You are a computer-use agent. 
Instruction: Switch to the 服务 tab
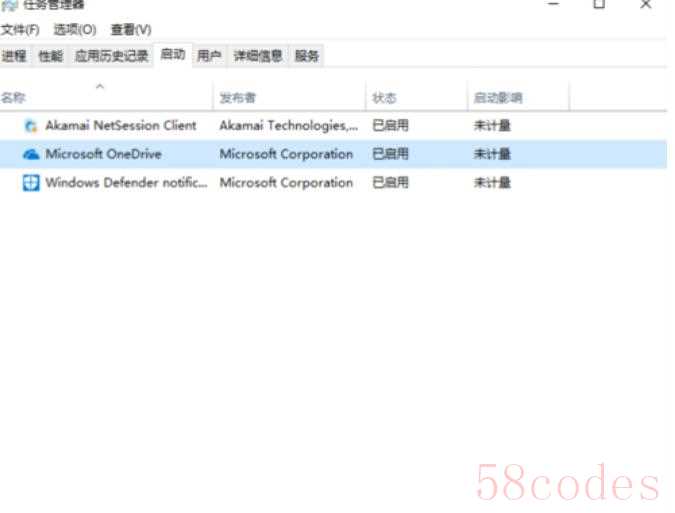click(x=307, y=56)
